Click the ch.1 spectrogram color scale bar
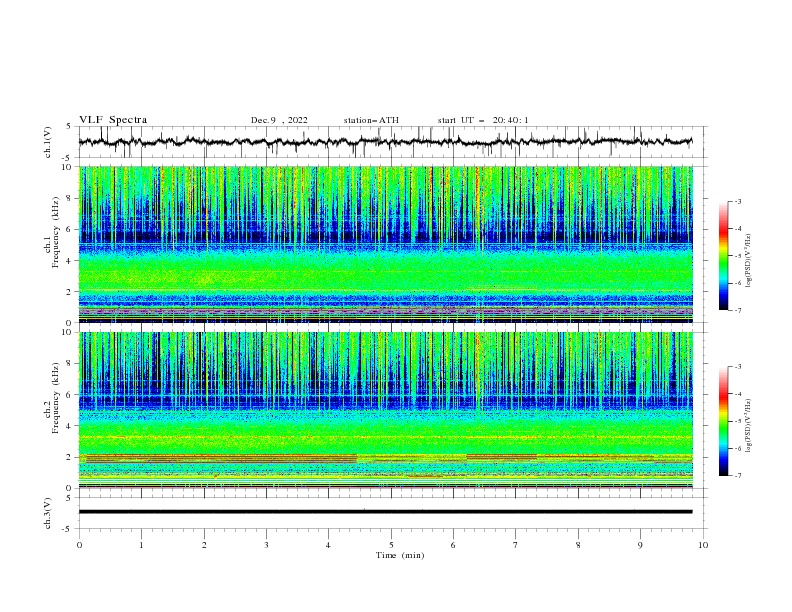792x612 pixels. tap(723, 256)
